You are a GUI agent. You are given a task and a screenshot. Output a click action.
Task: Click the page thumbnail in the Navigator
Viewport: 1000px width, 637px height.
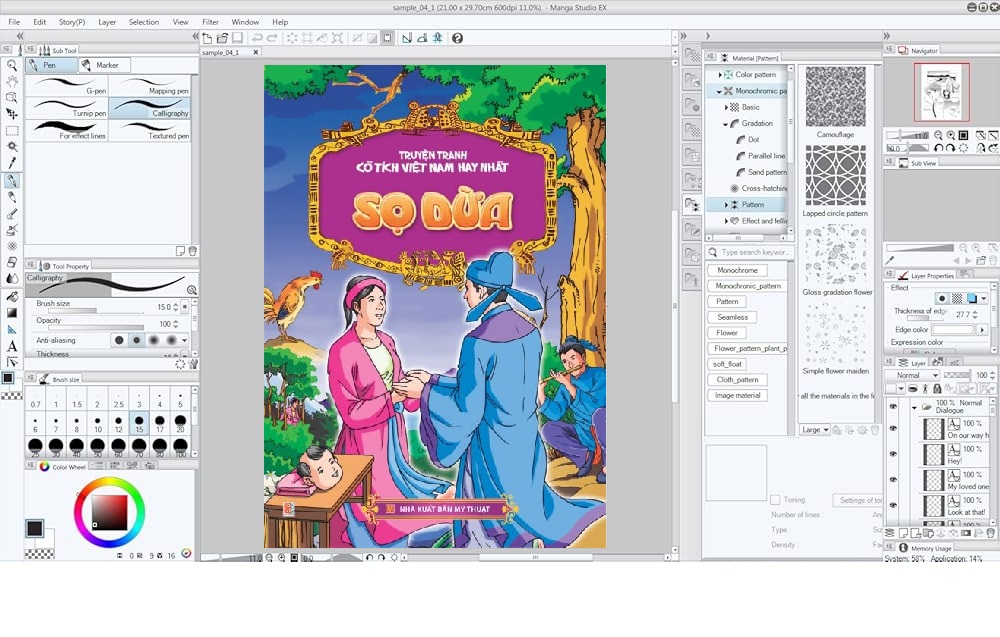[941, 91]
